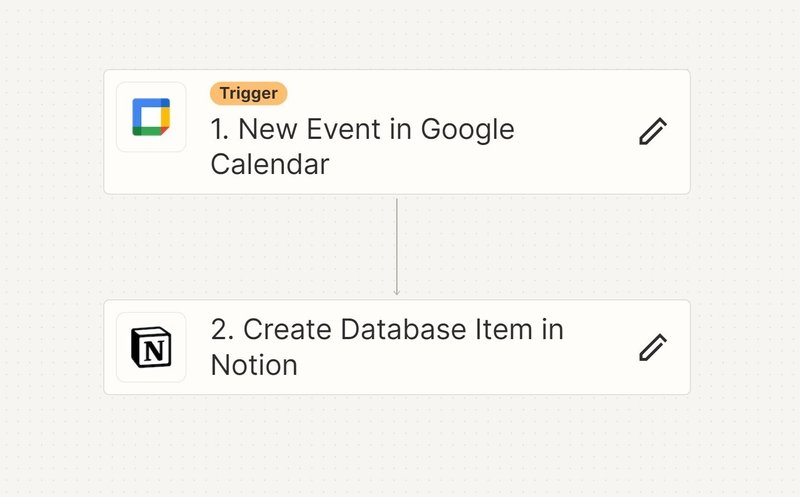Edit the New Event trigger step with pencil
This screenshot has height=497, width=800.
(653, 132)
